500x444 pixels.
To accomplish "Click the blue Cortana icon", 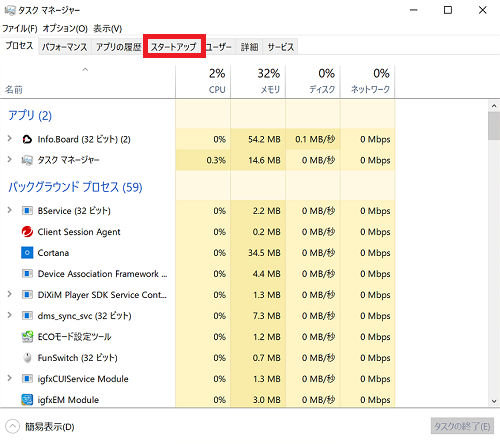I will (27, 253).
